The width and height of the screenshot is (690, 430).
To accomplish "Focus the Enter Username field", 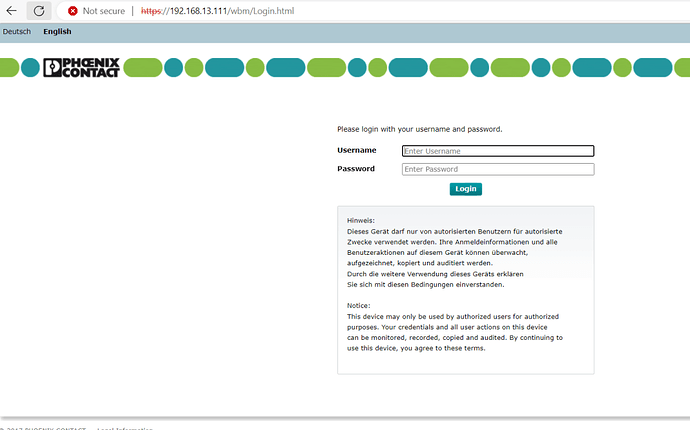I will pyautogui.click(x=498, y=151).
